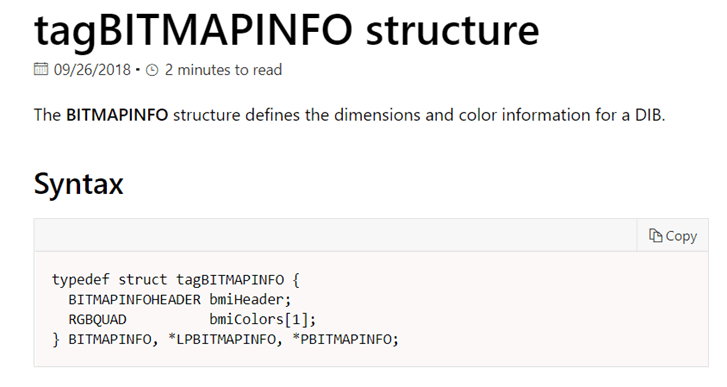727x387 pixels.
Task: Click the Syntax section heading
Action: [78, 184]
